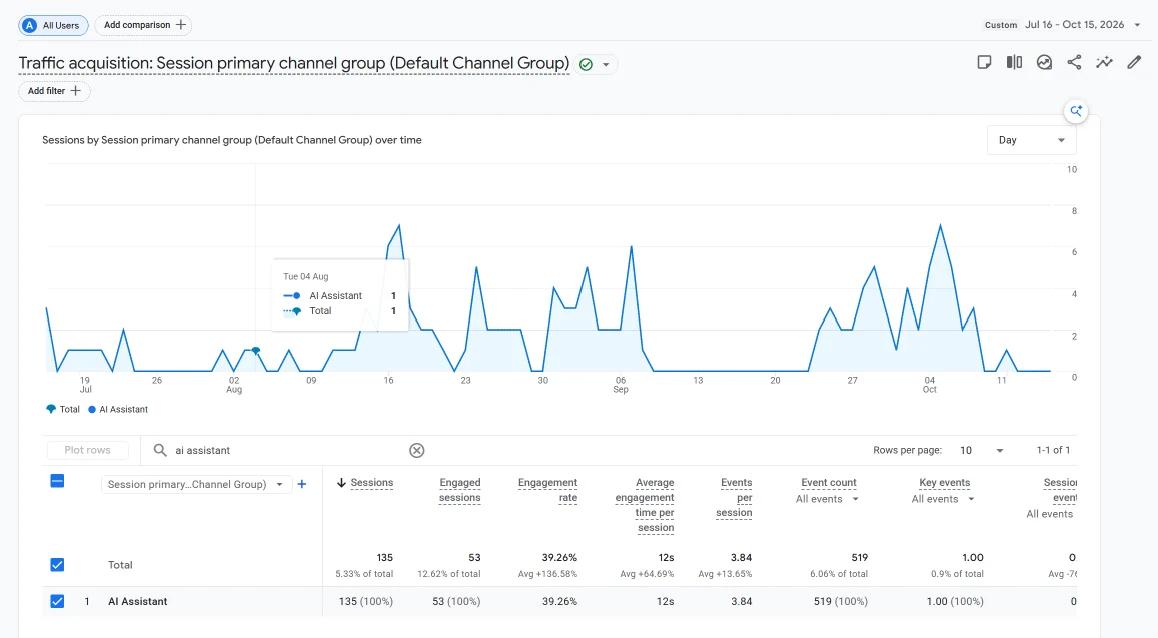The height and width of the screenshot is (638, 1158).
Task: Sort by Engagement rate column
Action: (x=547, y=490)
